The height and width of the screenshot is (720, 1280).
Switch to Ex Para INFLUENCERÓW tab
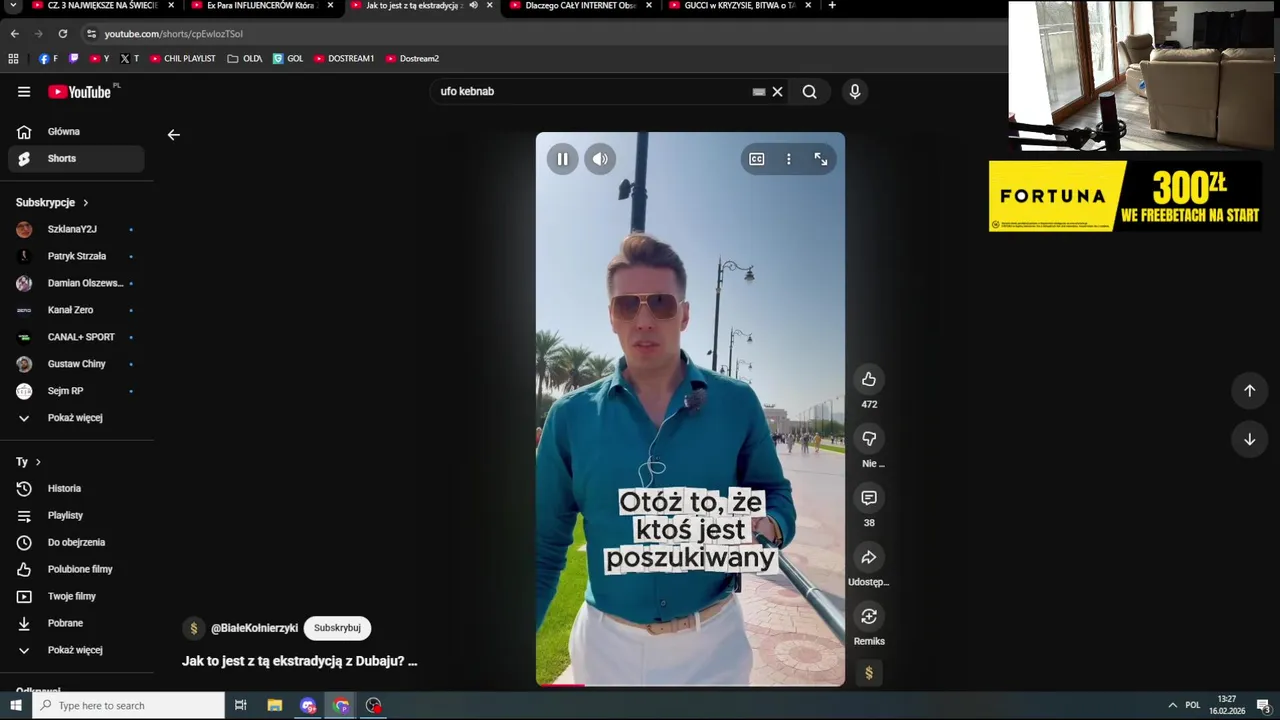(x=262, y=6)
